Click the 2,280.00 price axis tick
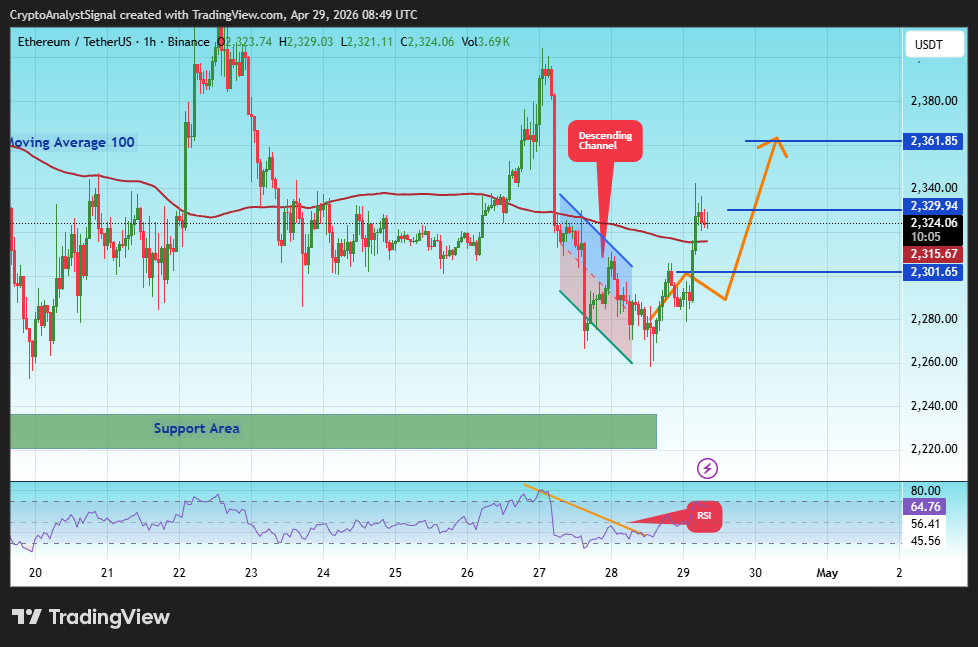This screenshot has width=978, height=647. (x=934, y=319)
